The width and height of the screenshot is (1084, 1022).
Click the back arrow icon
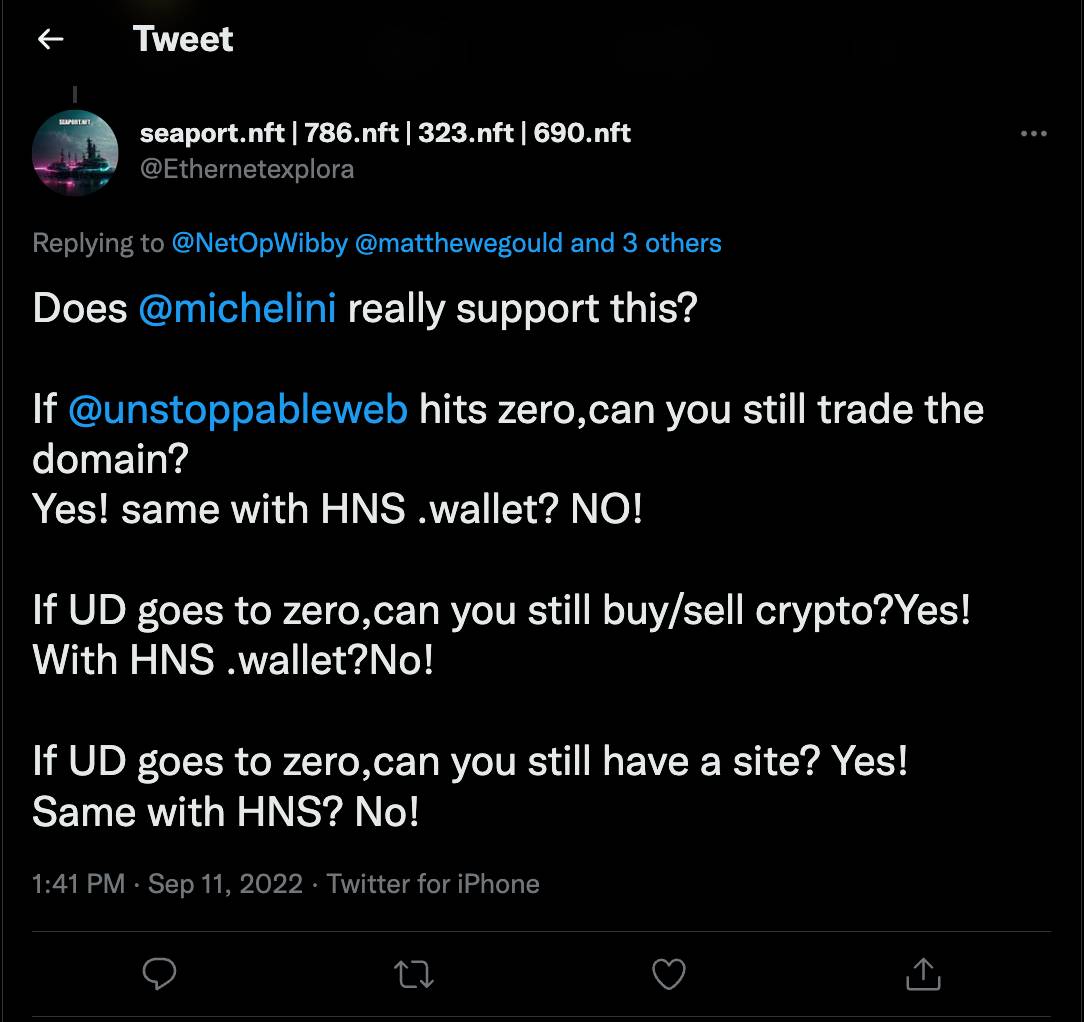coord(50,39)
